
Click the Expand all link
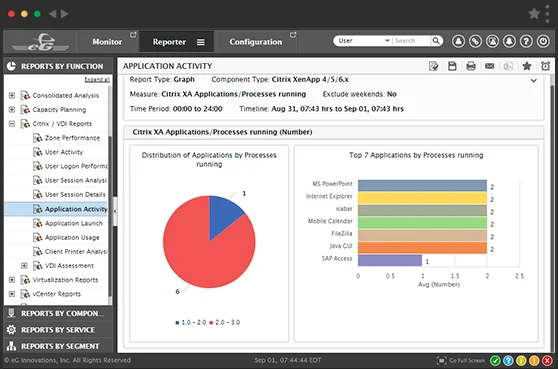[x=97, y=80]
